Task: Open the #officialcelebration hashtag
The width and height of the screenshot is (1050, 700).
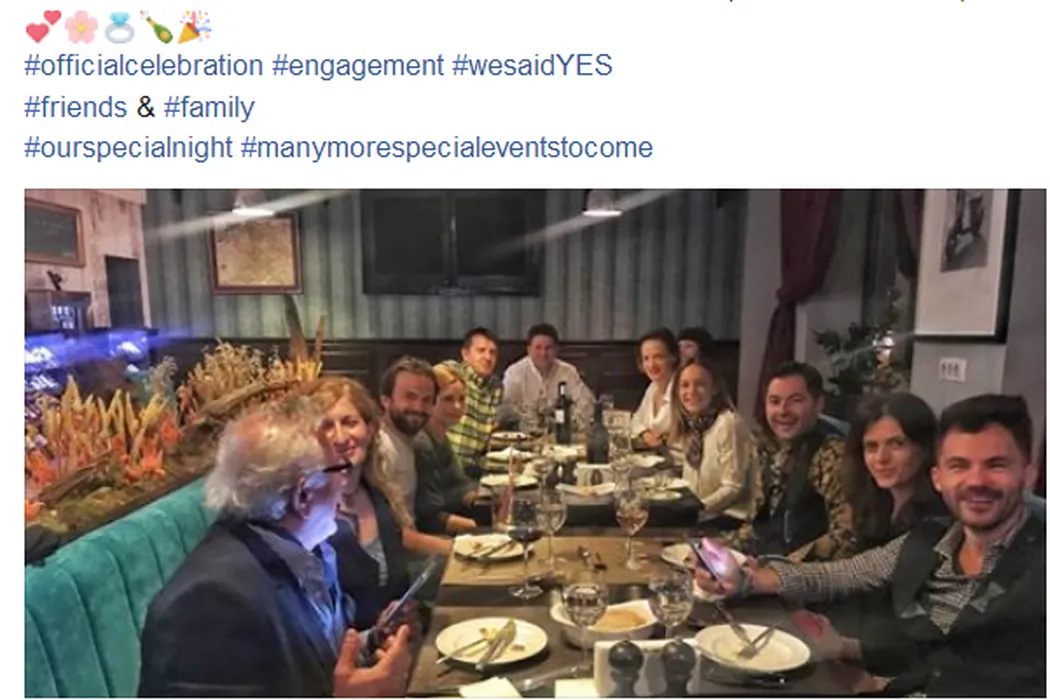Action: point(143,66)
